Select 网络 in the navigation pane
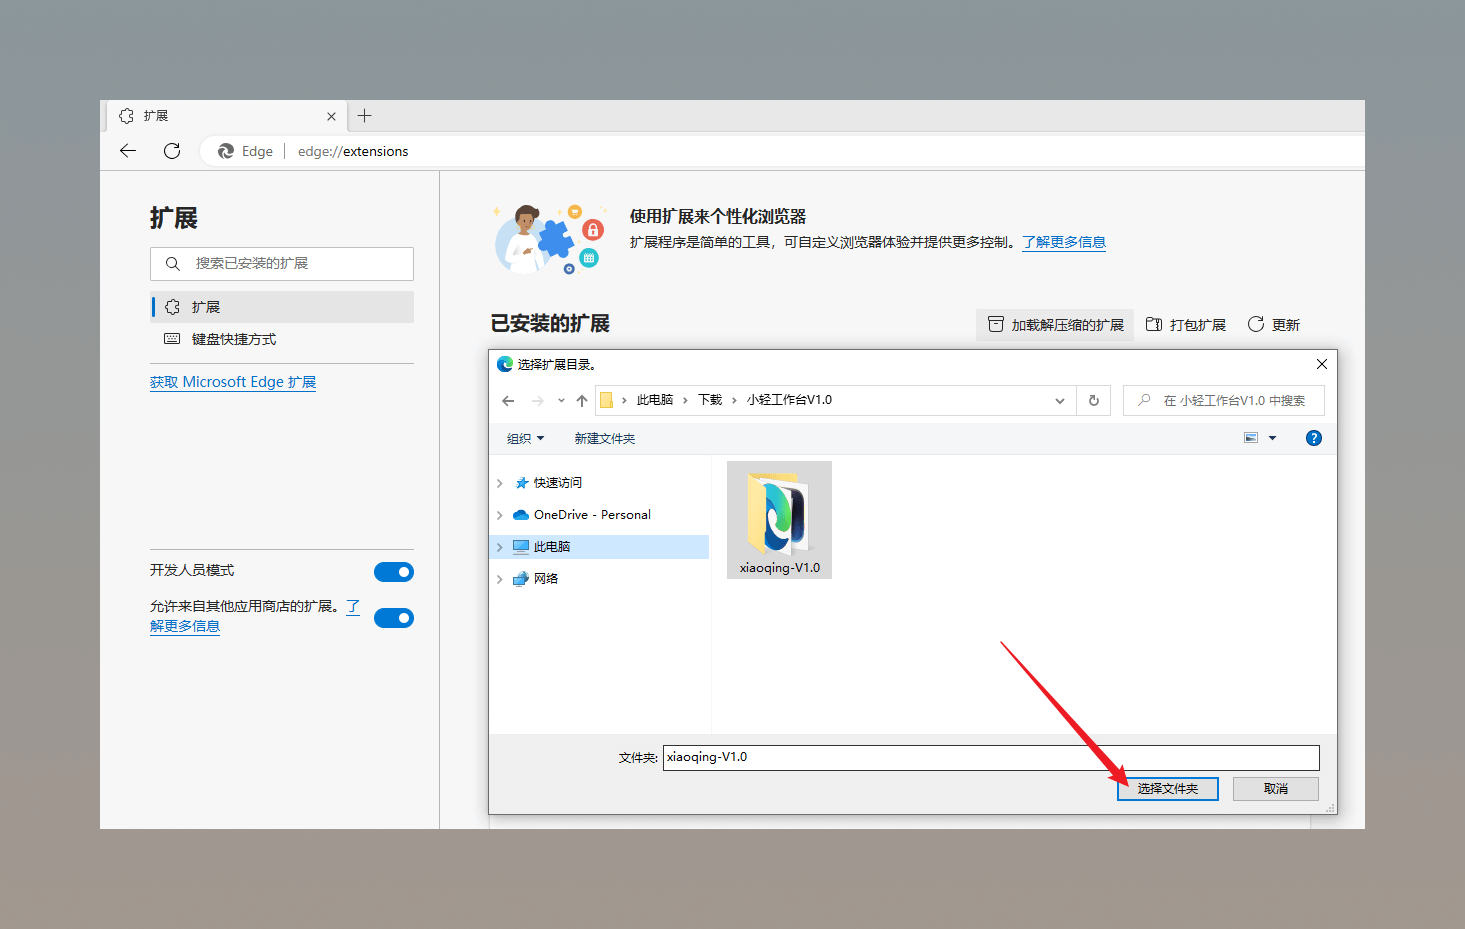 [545, 579]
